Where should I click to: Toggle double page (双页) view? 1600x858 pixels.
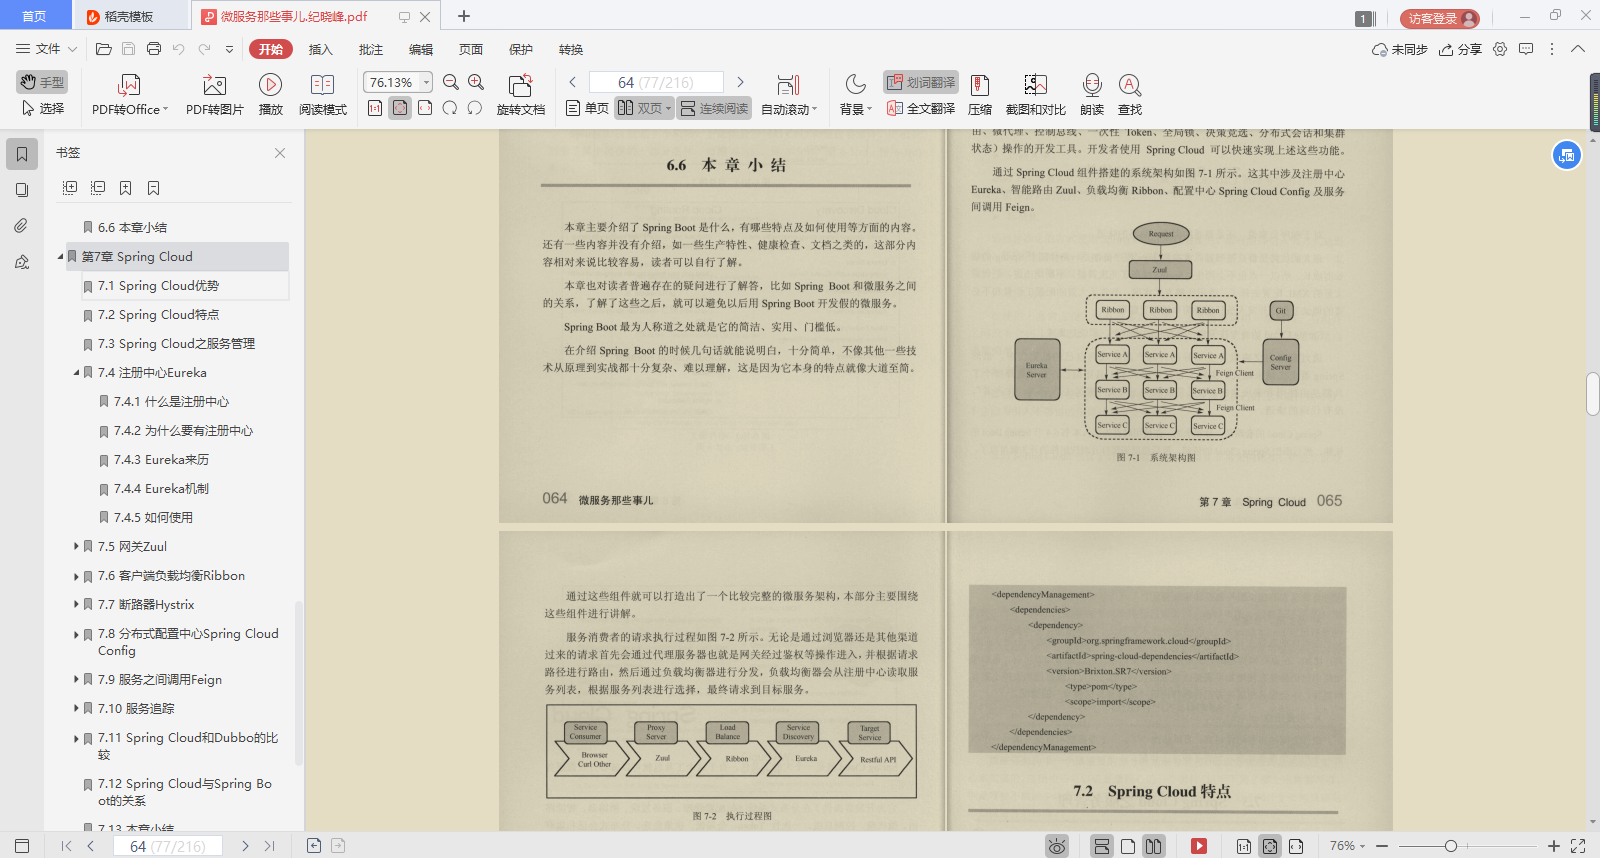644,108
